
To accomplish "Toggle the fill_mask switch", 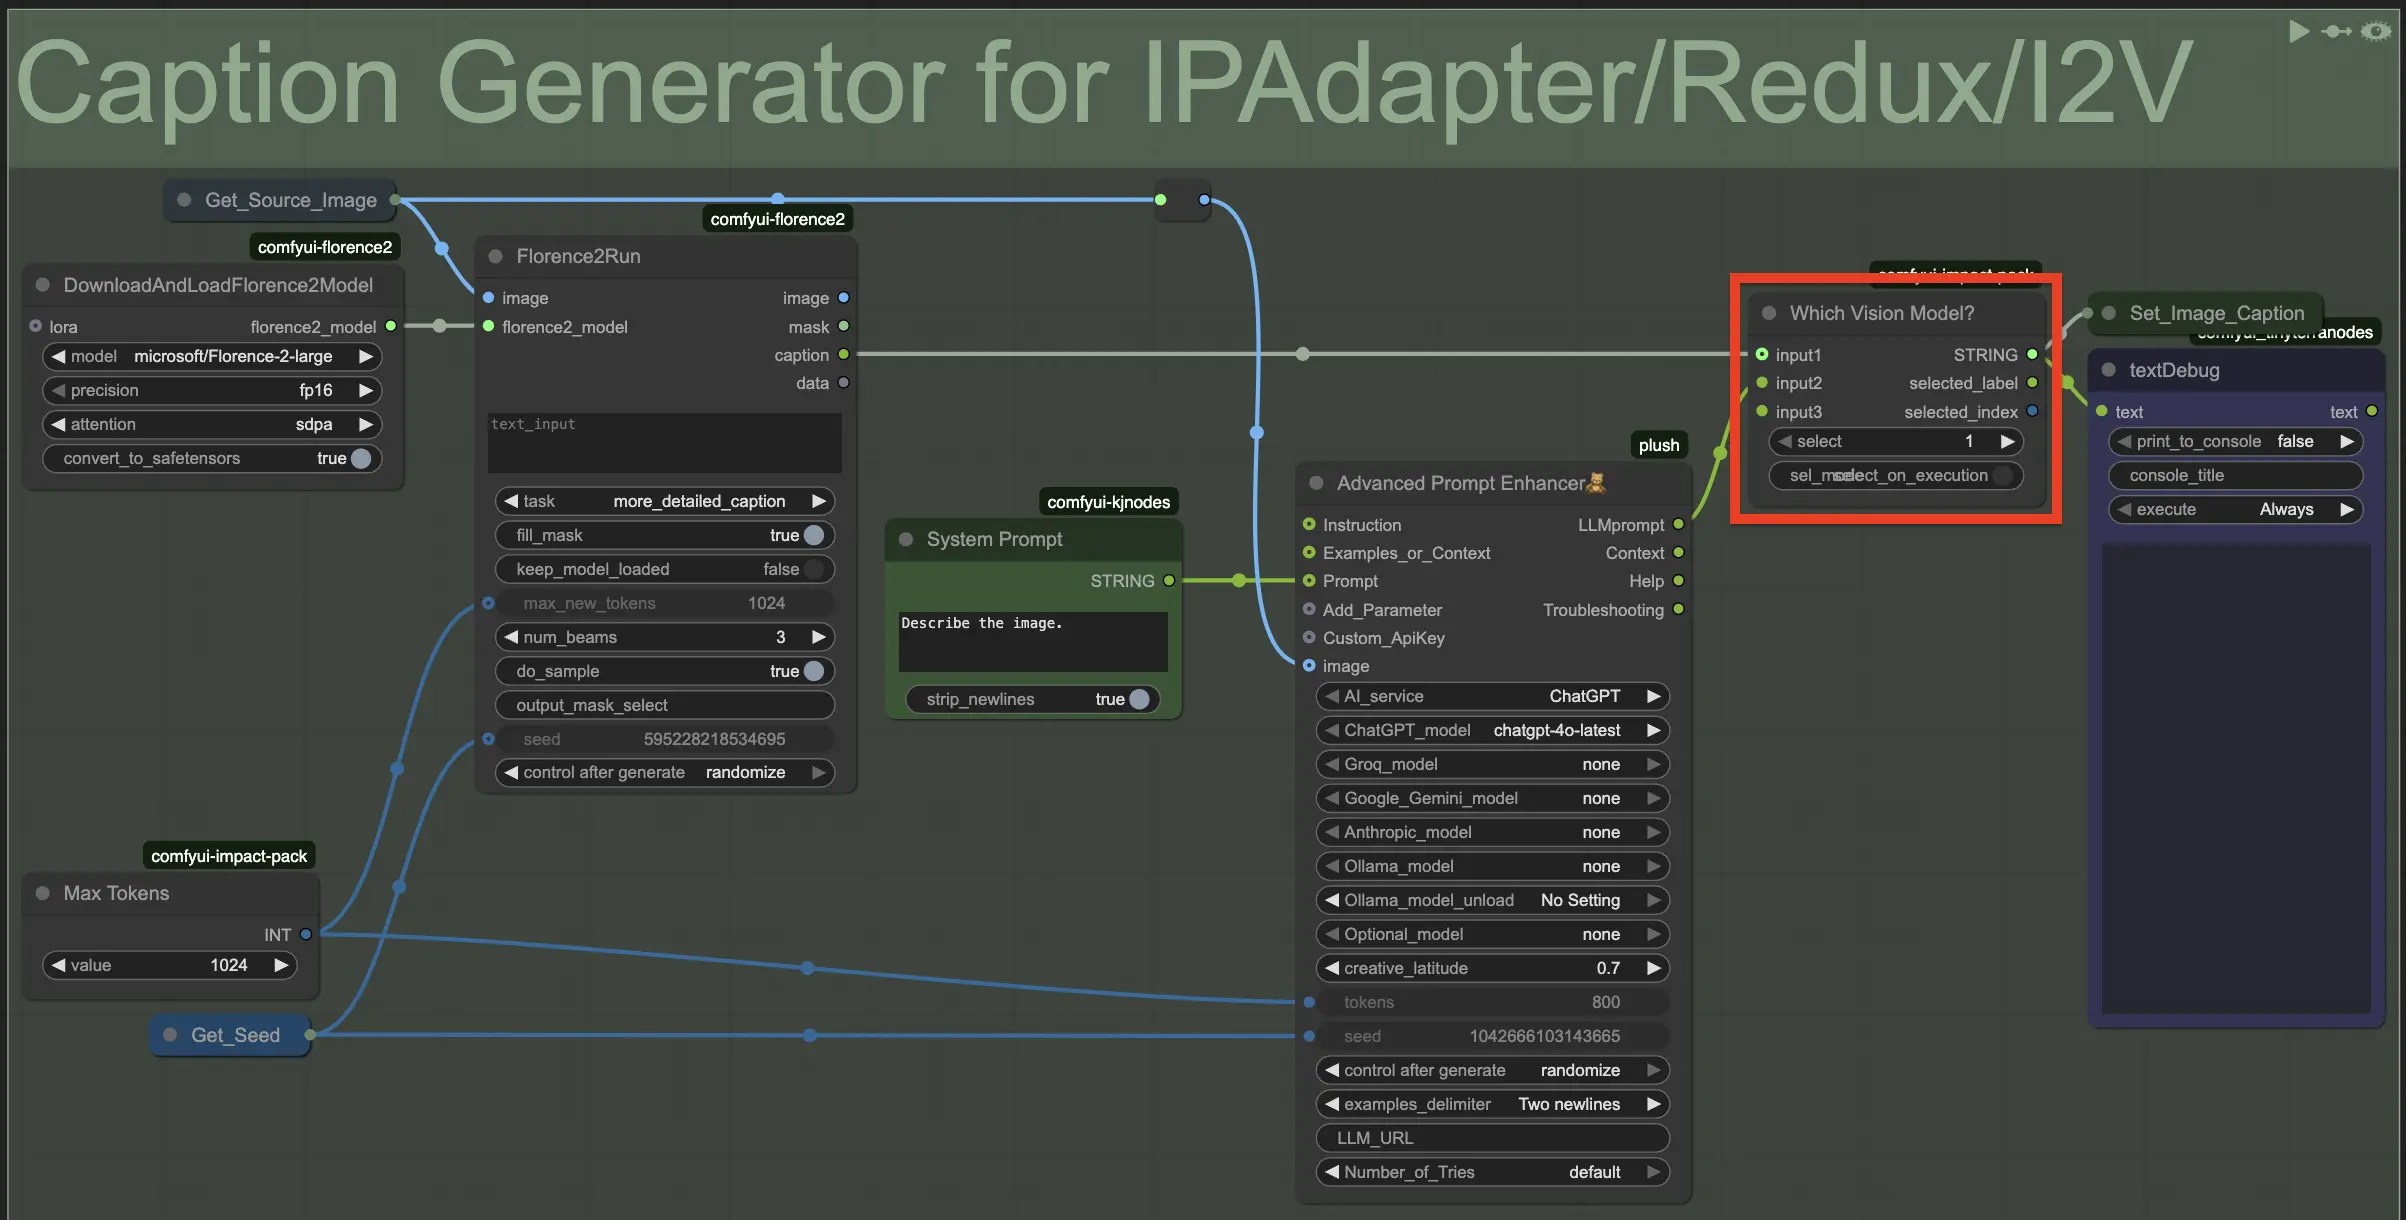I will tap(813, 536).
